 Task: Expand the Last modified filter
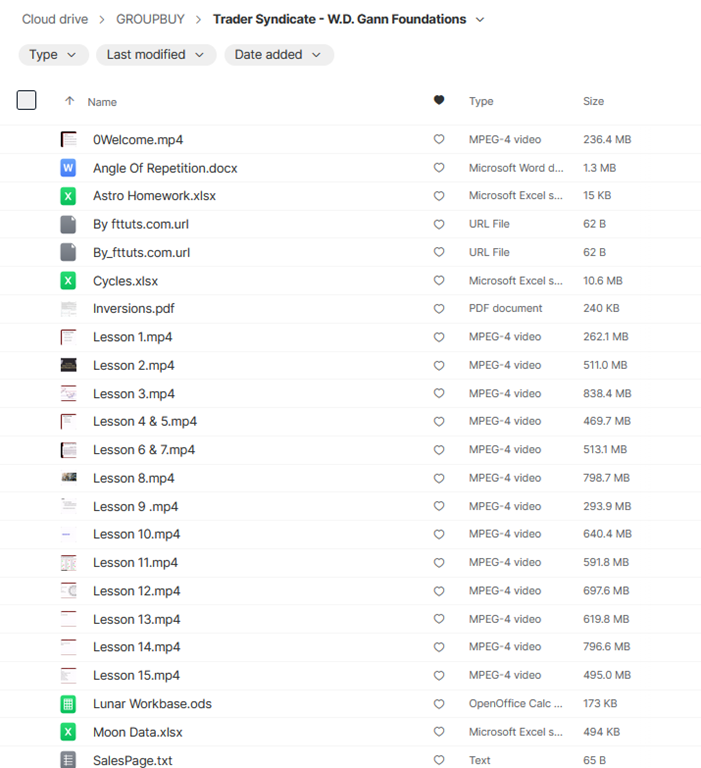pyautogui.click(x=155, y=55)
